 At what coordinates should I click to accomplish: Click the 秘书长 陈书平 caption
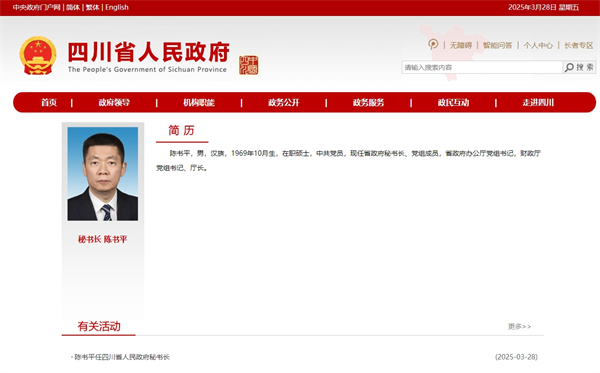(103, 239)
